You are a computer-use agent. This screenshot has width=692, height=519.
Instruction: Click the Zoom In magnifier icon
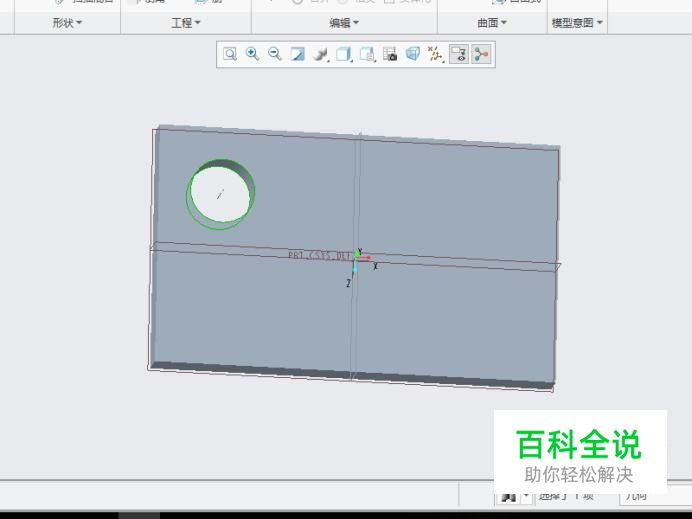pos(252,54)
